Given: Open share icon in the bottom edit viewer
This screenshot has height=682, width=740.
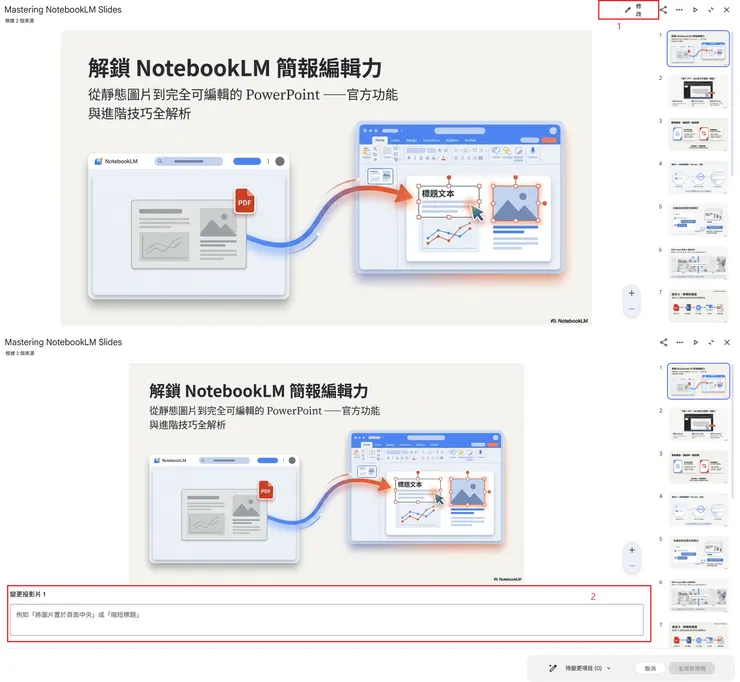Looking at the screenshot, I should click(x=664, y=342).
